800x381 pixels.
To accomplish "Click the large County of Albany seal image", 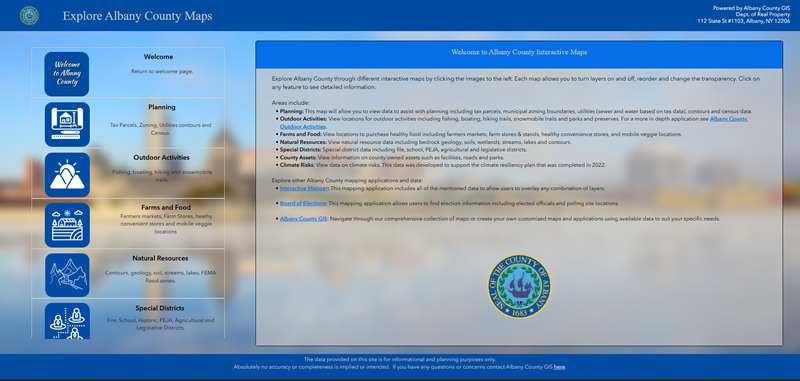I will click(x=519, y=287).
